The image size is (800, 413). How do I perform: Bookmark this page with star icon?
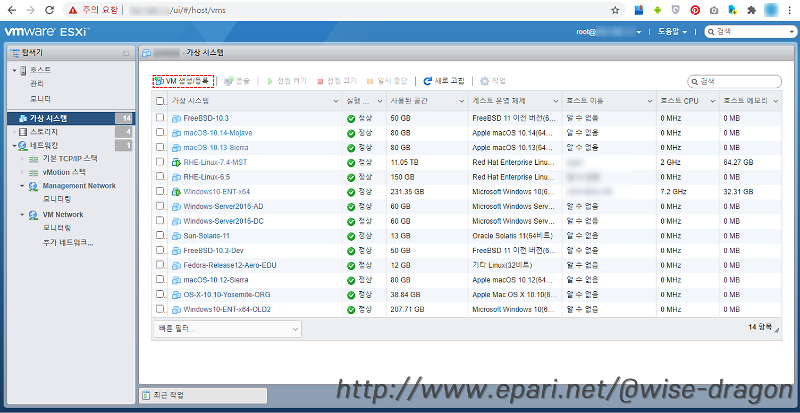coord(615,10)
